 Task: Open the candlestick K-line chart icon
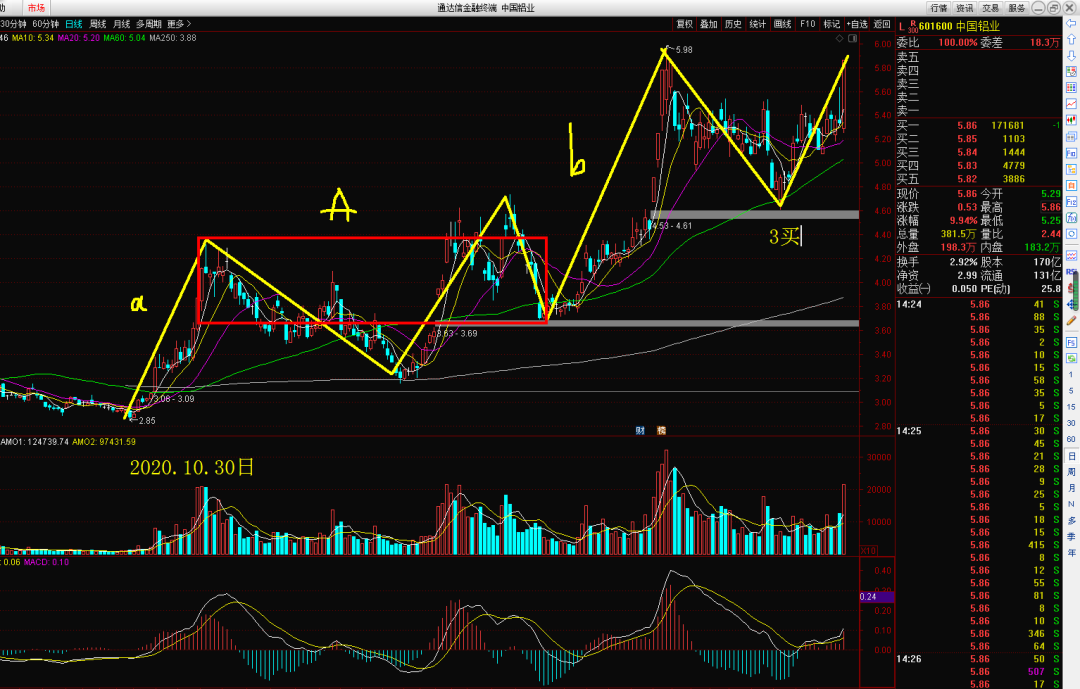1071,120
